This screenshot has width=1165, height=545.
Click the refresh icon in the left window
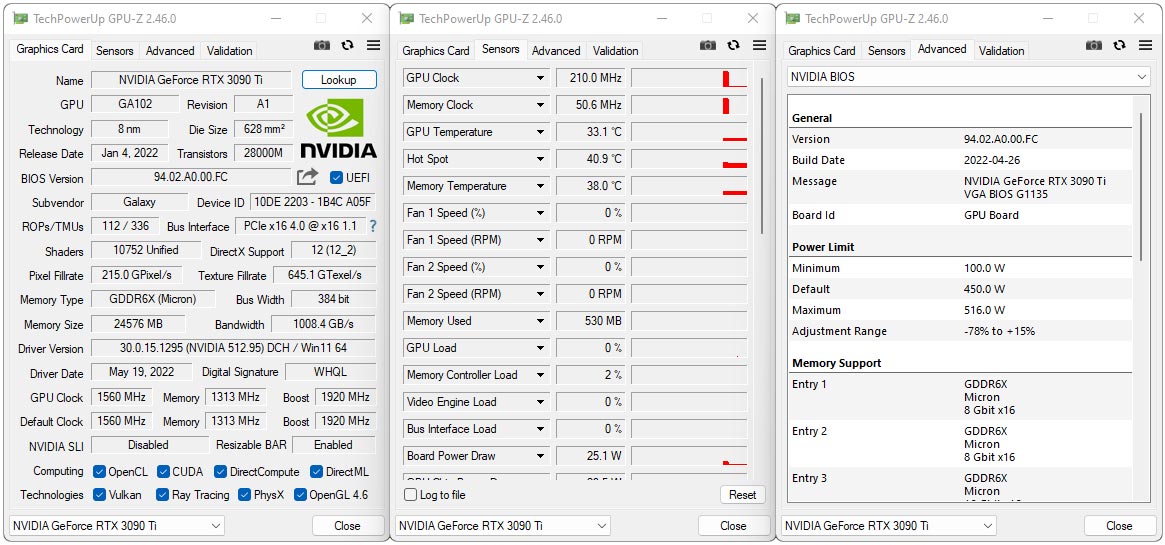(x=347, y=45)
